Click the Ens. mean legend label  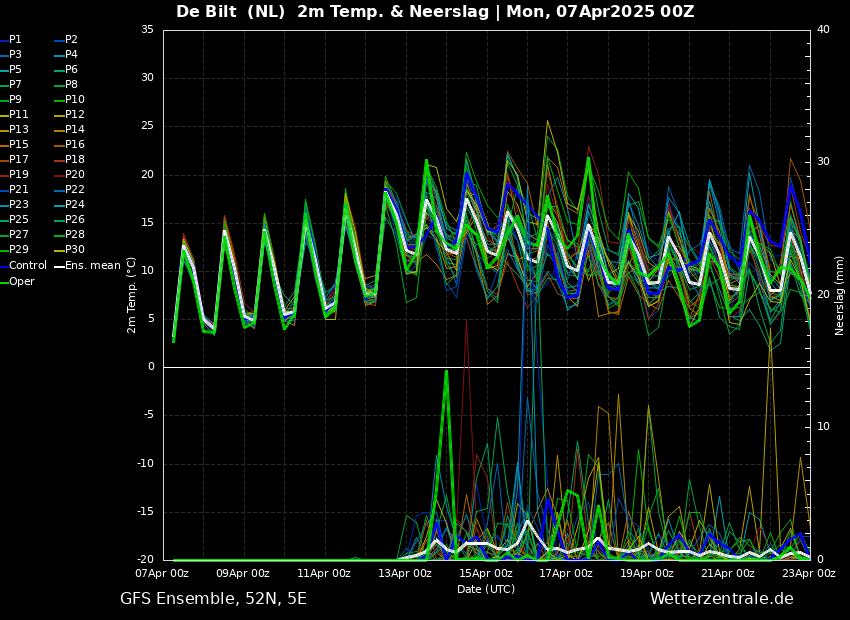pyautogui.click(x=87, y=266)
